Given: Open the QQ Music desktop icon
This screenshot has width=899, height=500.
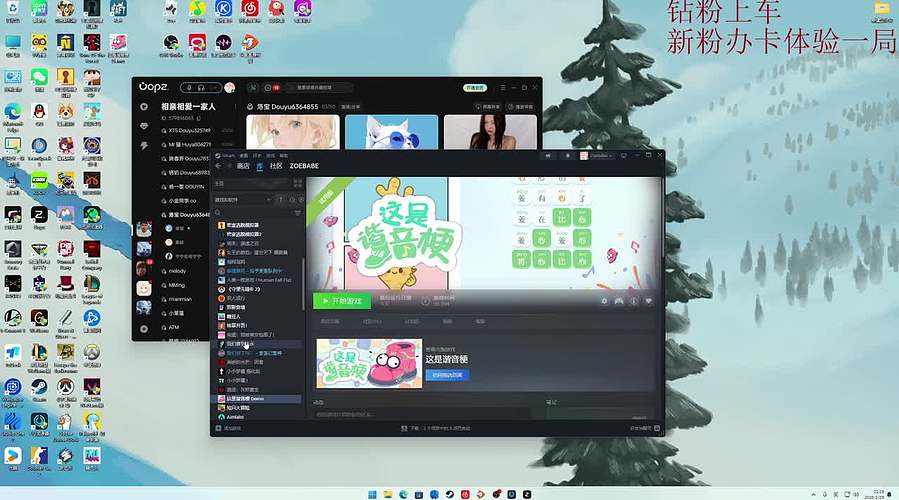Looking at the screenshot, I should (197, 10).
